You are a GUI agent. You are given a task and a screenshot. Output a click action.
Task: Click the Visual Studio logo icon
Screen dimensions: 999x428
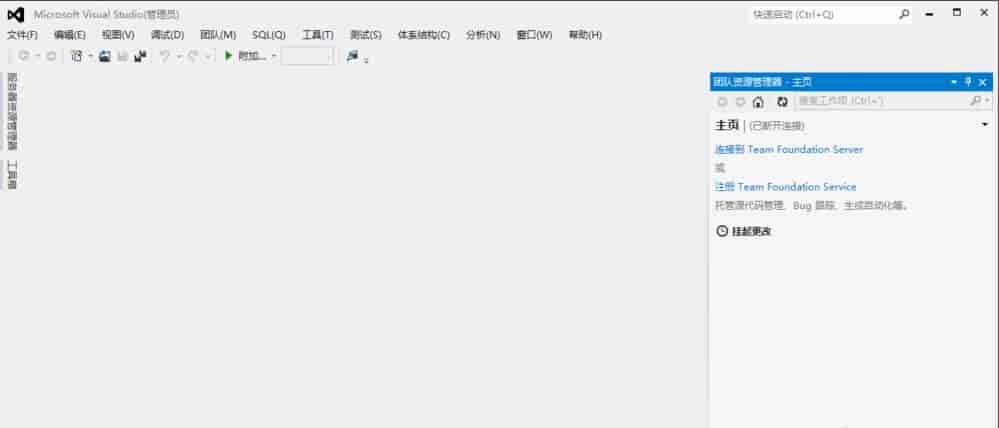15,15
